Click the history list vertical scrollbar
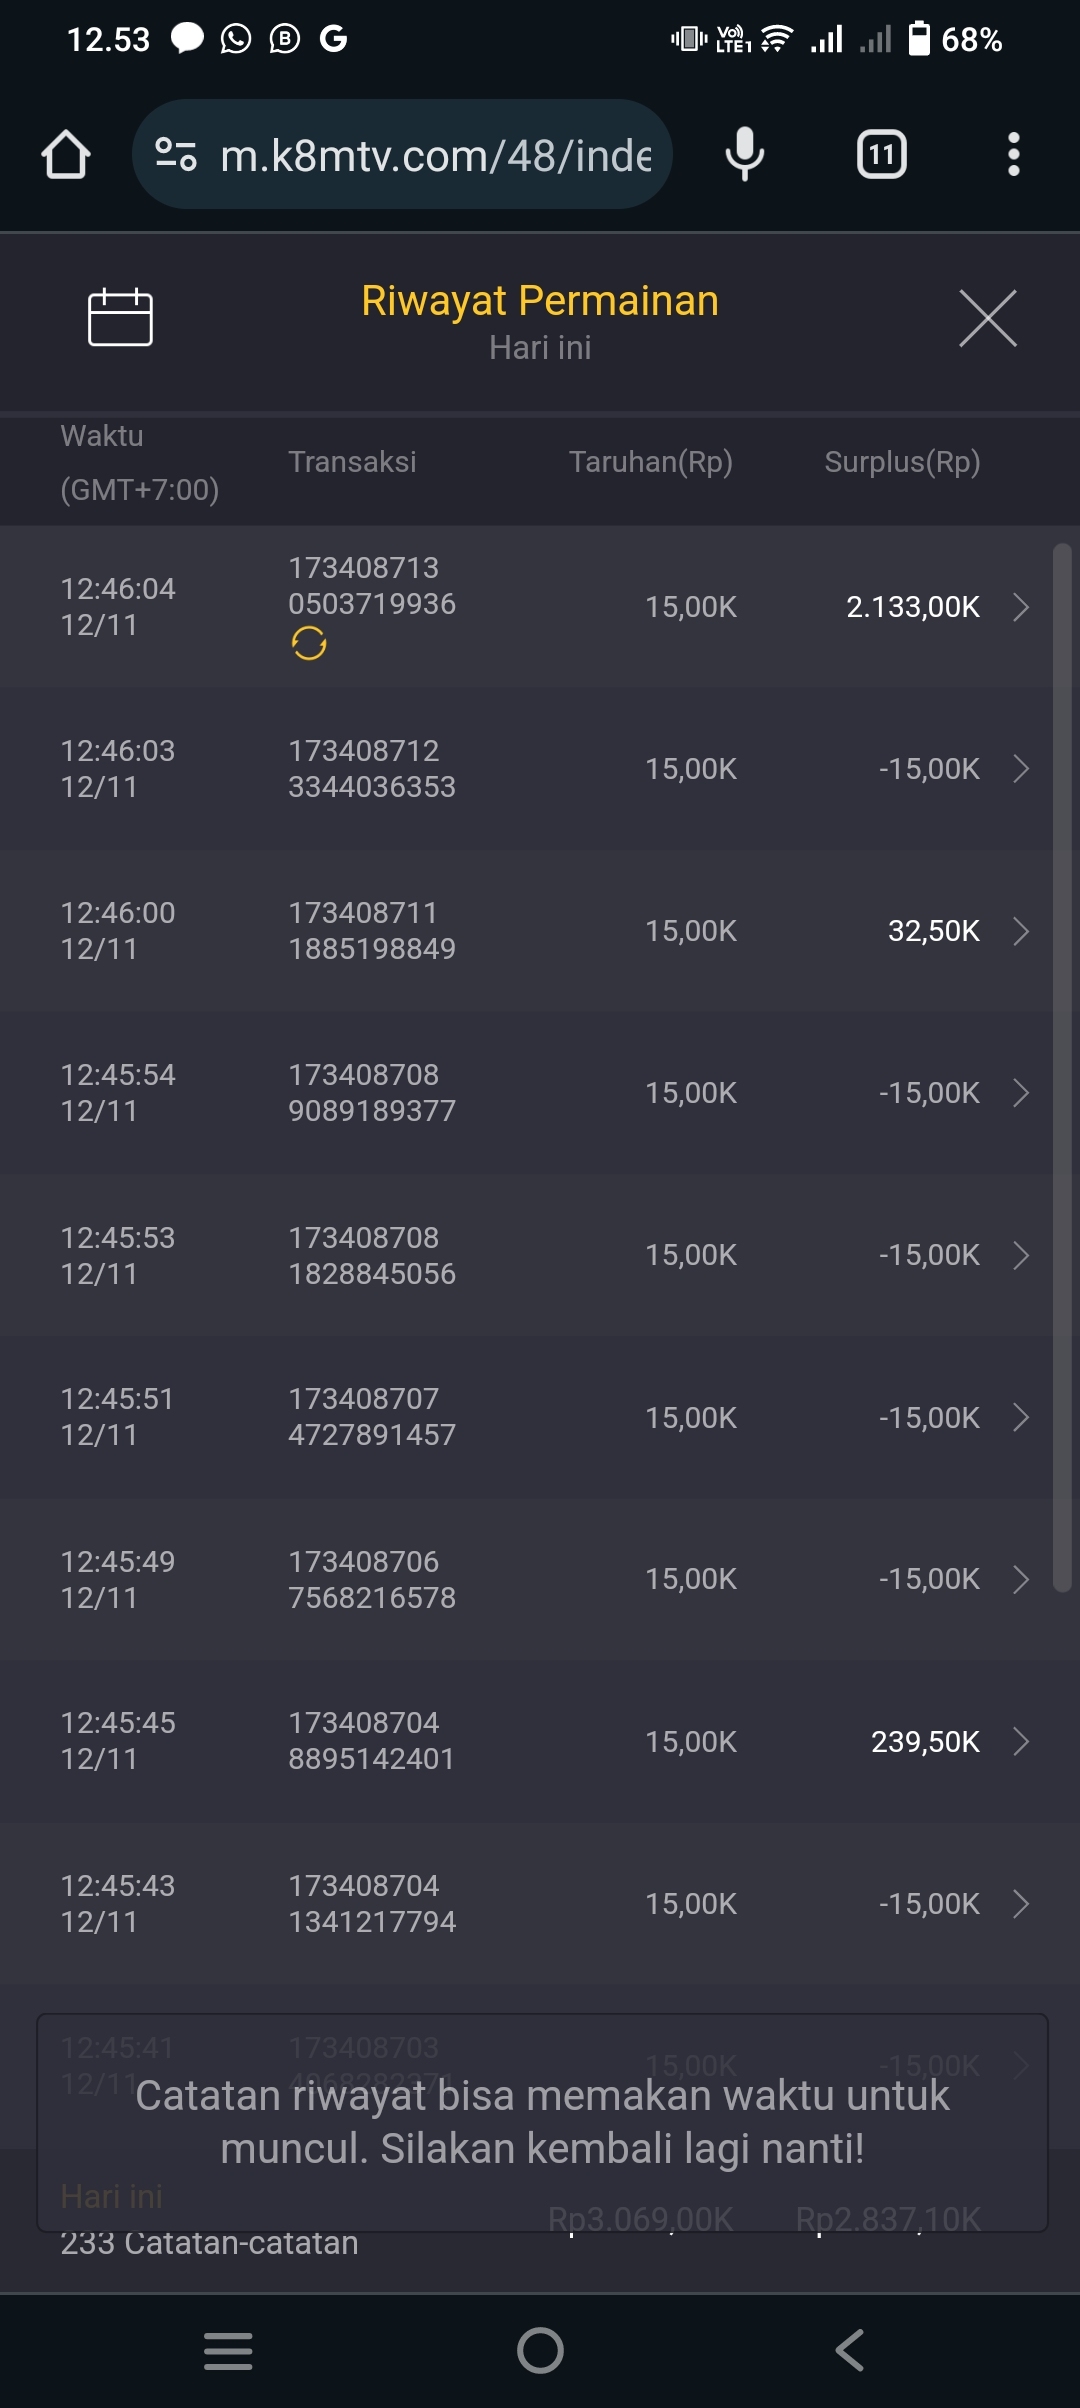 pyautogui.click(x=1062, y=1066)
